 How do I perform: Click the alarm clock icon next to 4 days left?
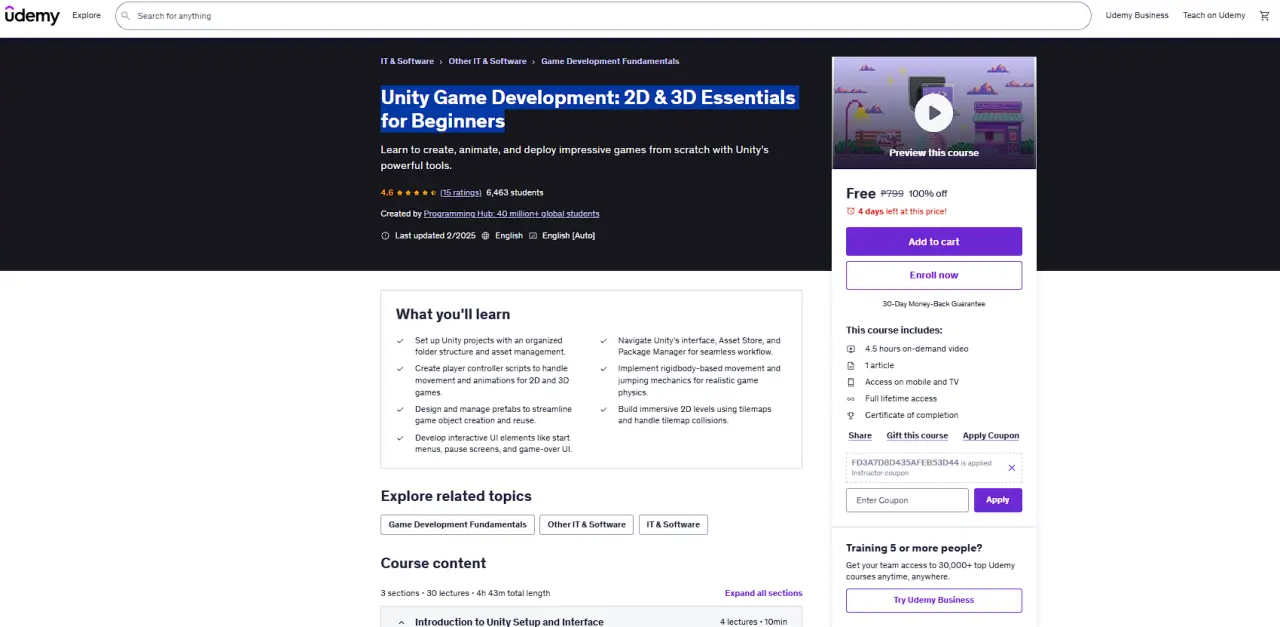tap(851, 211)
